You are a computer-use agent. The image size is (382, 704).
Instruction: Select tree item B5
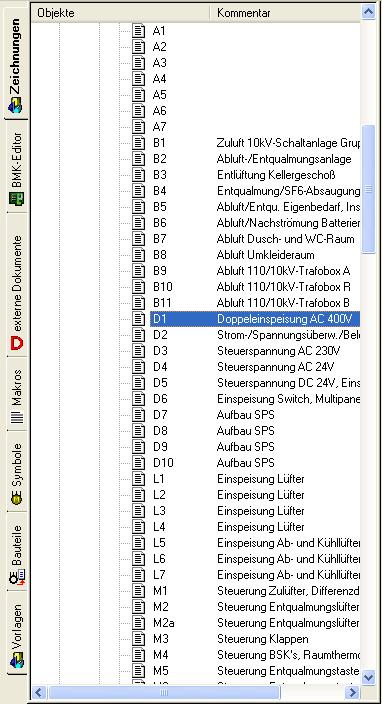pyautogui.click(x=159, y=207)
